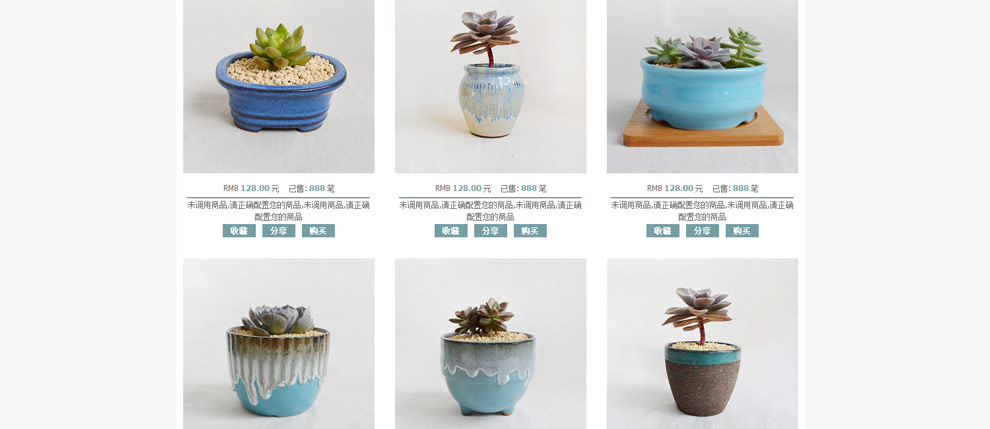Viewport: 990px width, 429px height.
Task: Click the description text under light blue bowl
Action: [702, 211]
